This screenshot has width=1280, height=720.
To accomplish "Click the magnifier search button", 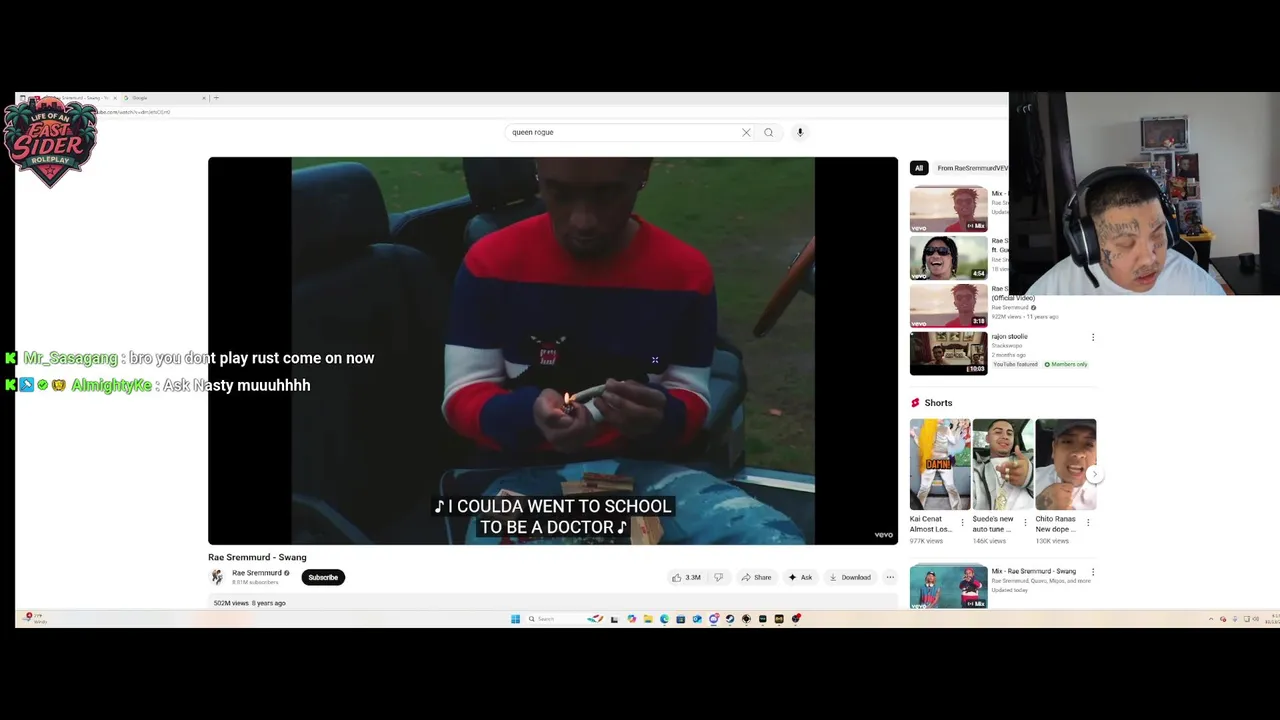I will 768,132.
